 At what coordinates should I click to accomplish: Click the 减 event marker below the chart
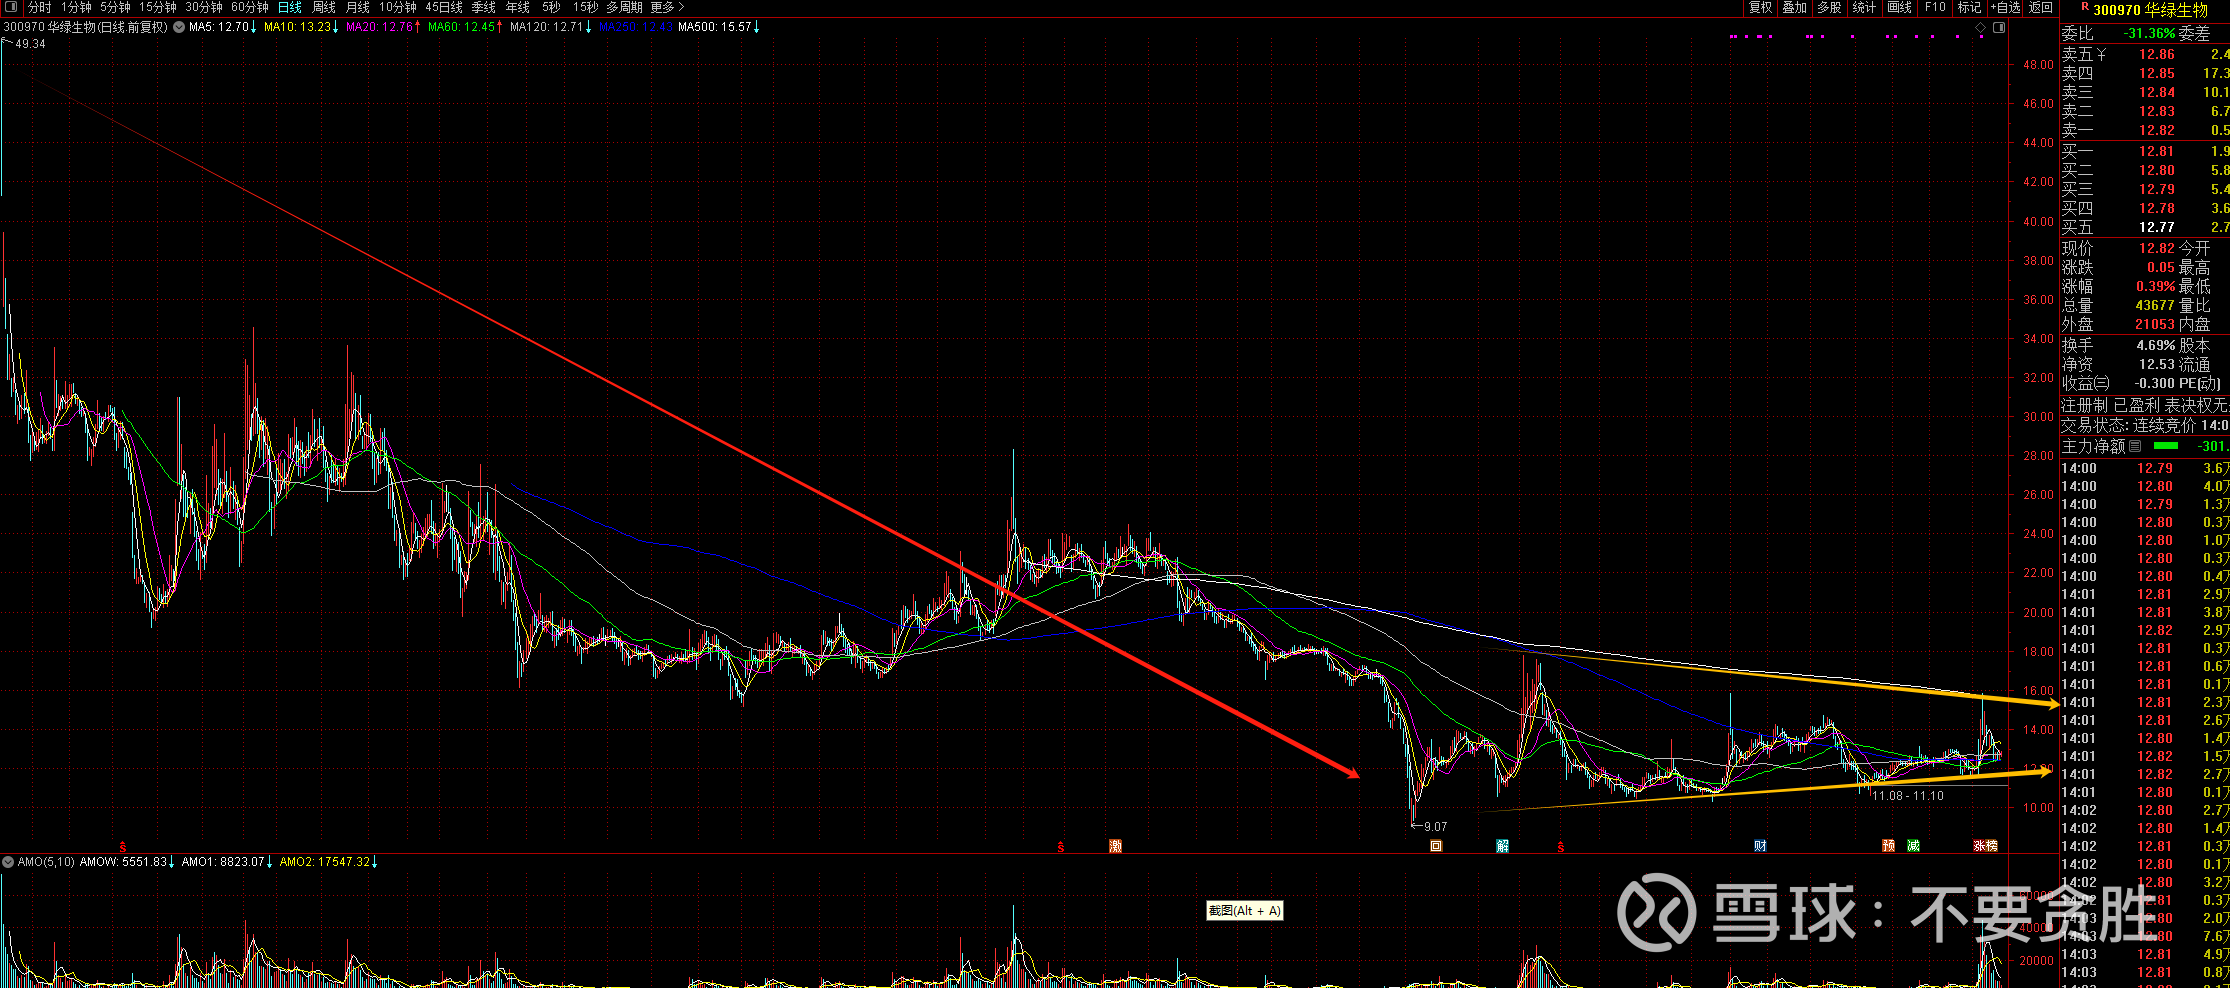pyautogui.click(x=1913, y=846)
